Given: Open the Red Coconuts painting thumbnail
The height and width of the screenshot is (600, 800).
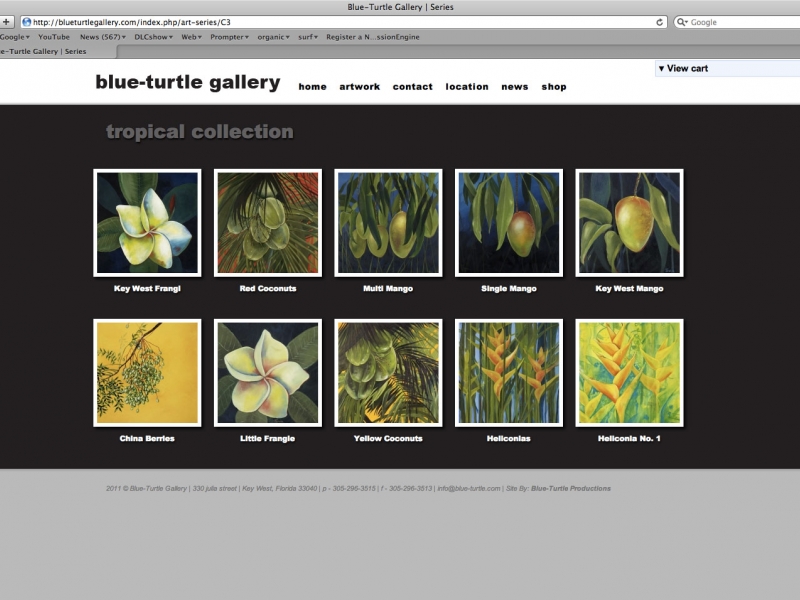Looking at the screenshot, I should pyautogui.click(x=268, y=223).
